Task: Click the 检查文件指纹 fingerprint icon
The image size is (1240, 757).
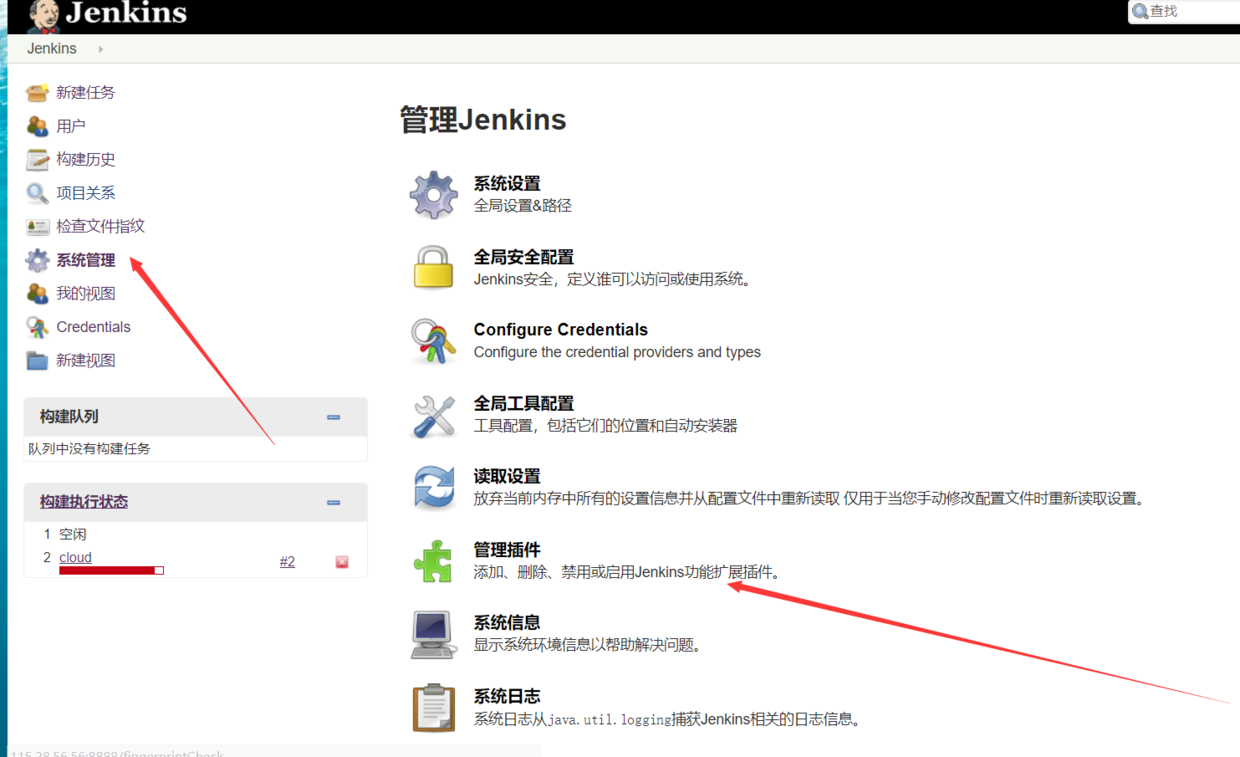Action: [x=37, y=227]
